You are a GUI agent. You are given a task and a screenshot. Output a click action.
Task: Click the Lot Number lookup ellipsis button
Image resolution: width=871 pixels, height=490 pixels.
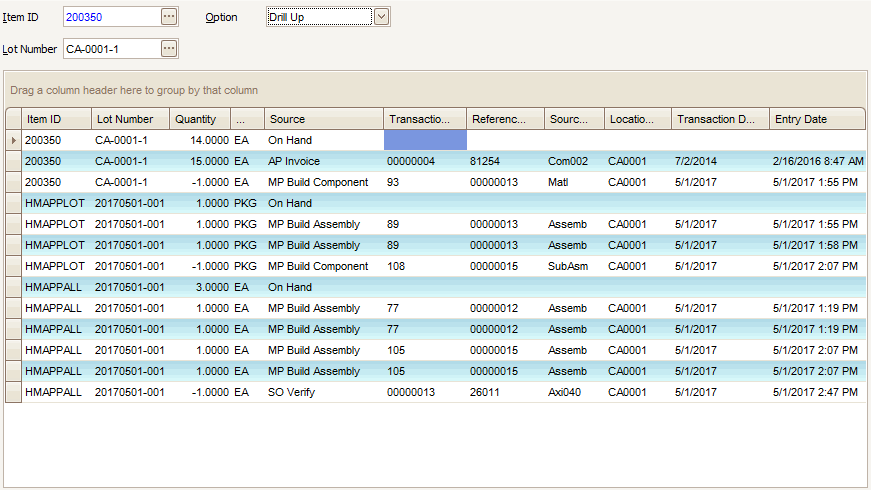(x=169, y=49)
